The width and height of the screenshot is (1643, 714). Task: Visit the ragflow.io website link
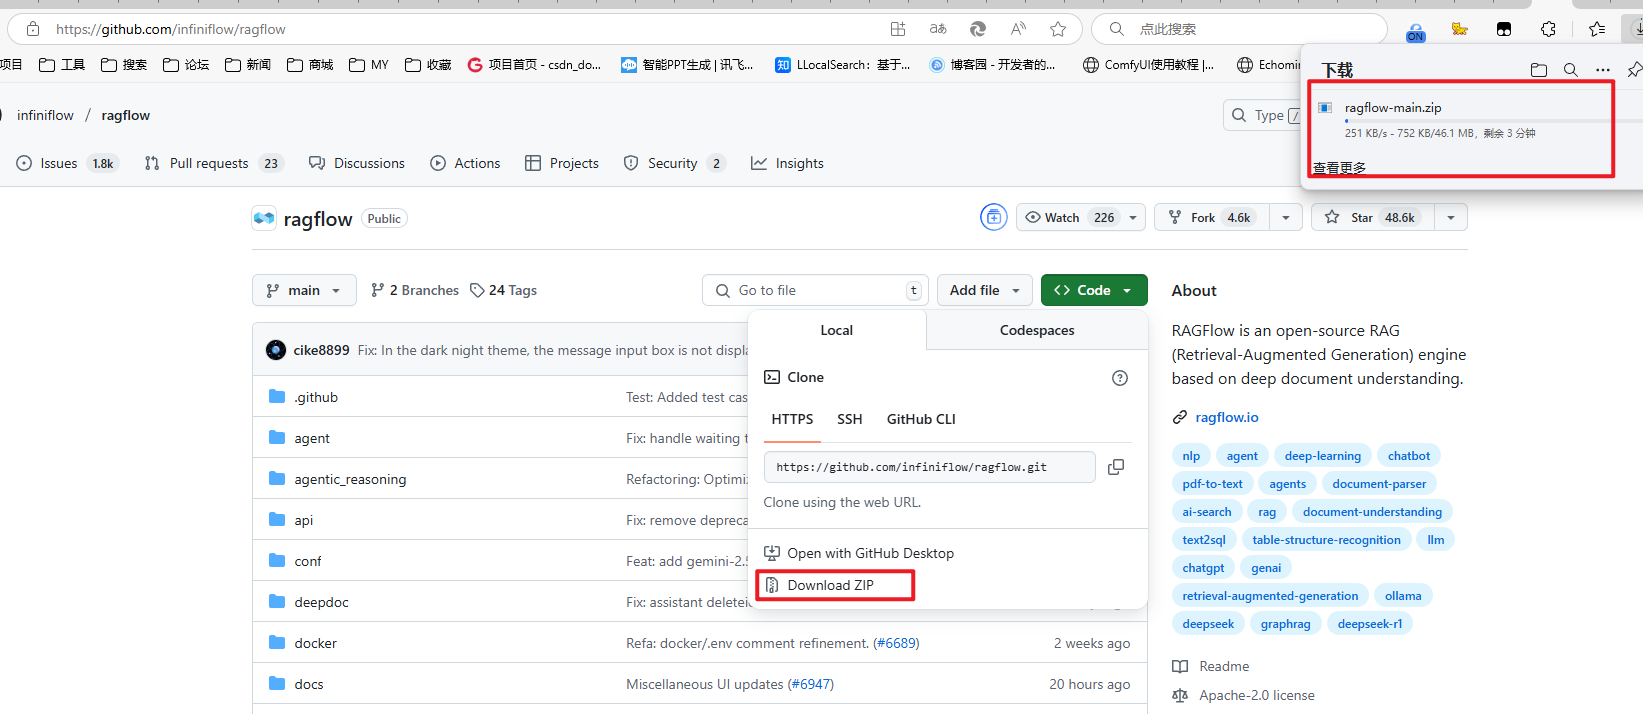(1227, 417)
